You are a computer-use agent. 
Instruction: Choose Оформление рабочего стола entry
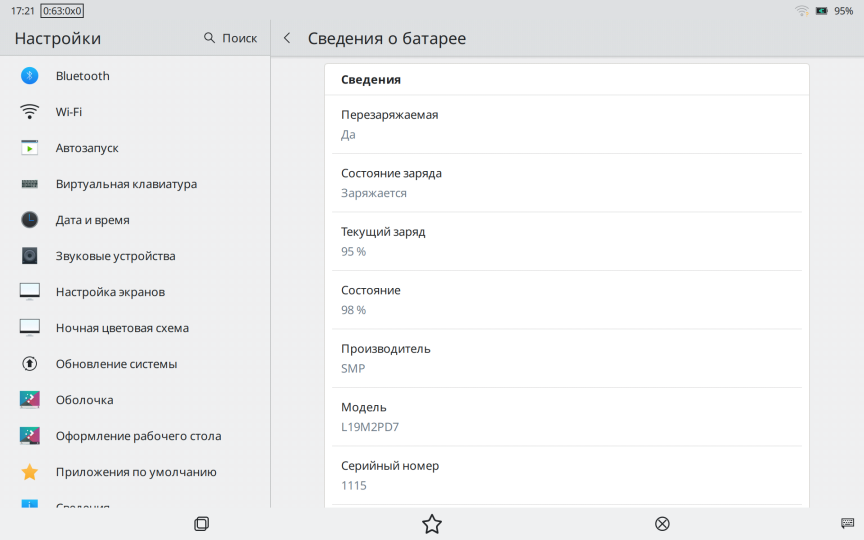click(138, 436)
